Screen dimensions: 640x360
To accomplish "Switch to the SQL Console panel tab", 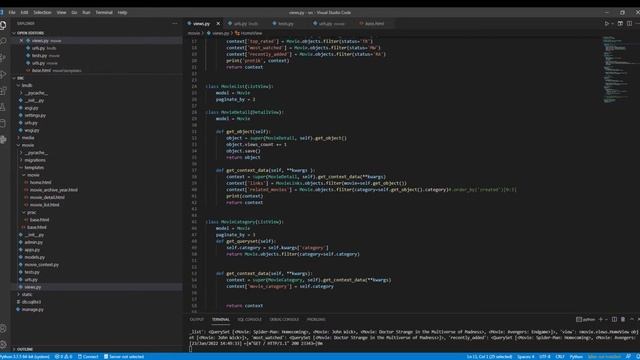I will 249,320.
